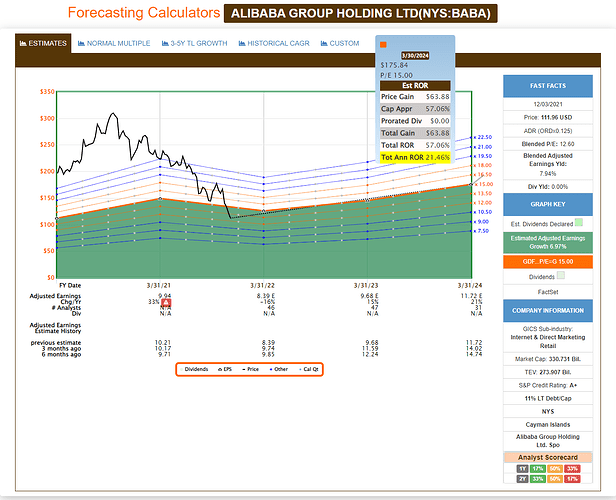Click the x 16.50 P/E multiple label

click(483, 175)
